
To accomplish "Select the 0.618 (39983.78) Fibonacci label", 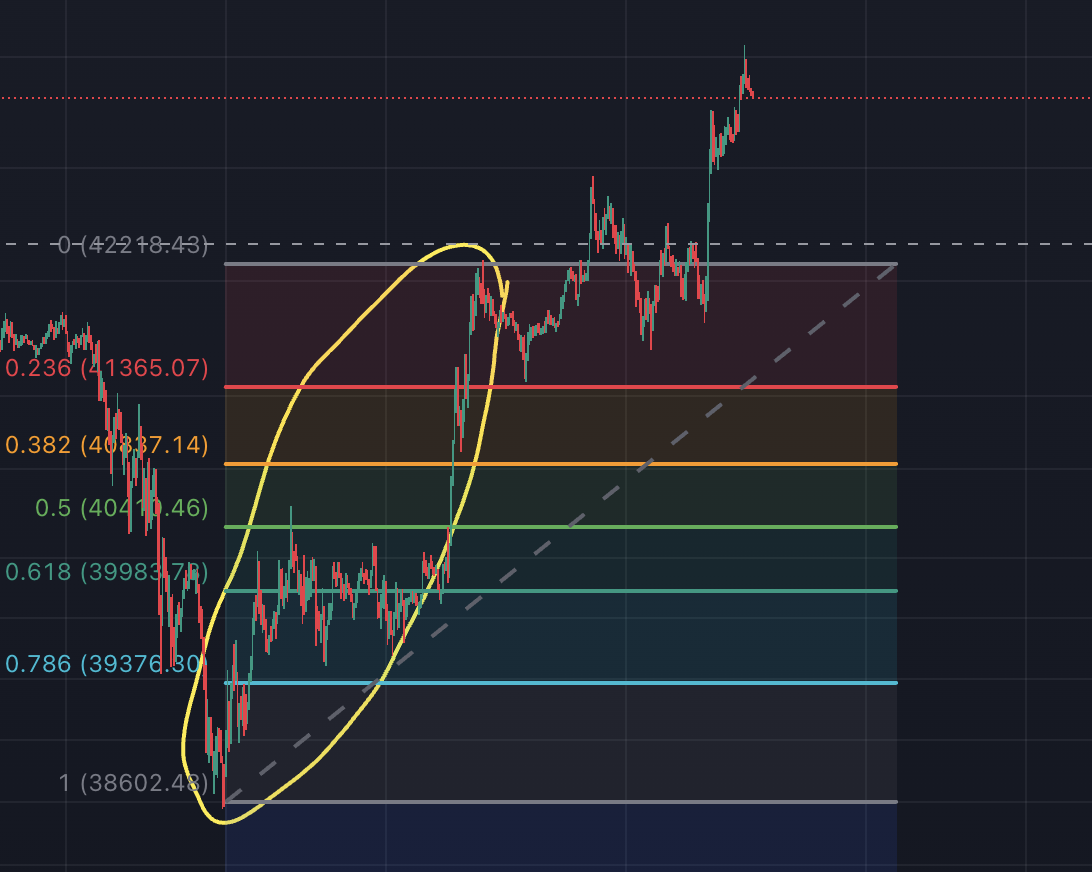I will tap(107, 572).
